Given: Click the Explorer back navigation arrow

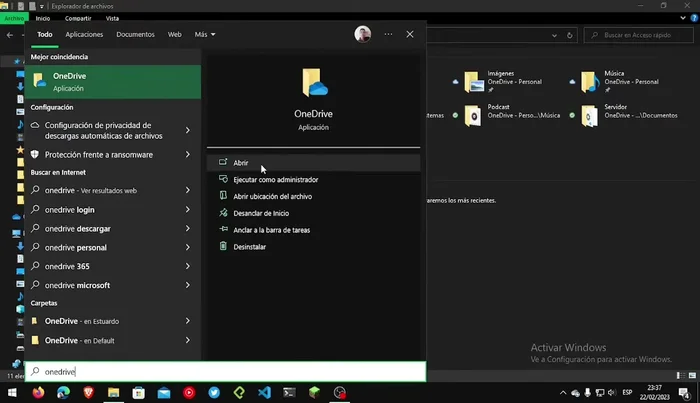Looking at the screenshot, I should [x=10, y=35].
